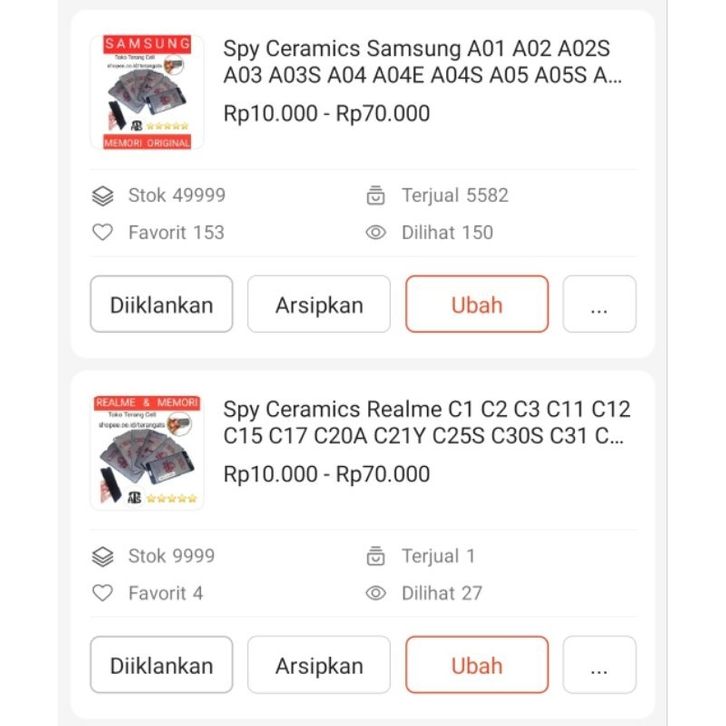Archive the Realme Spy Ceramics listing
Screen dimensions: 726x726
pos(319,665)
